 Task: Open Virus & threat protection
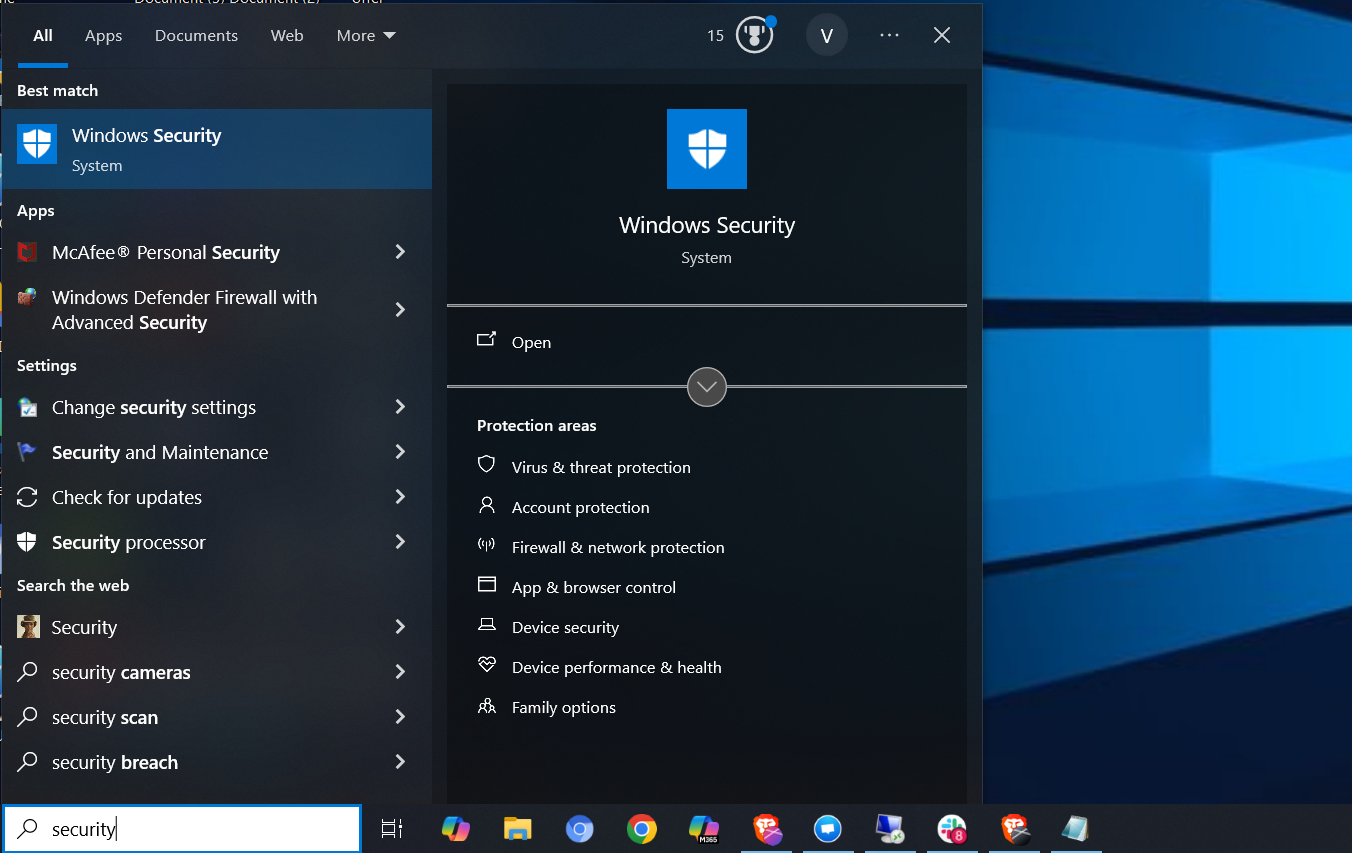click(601, 467)
